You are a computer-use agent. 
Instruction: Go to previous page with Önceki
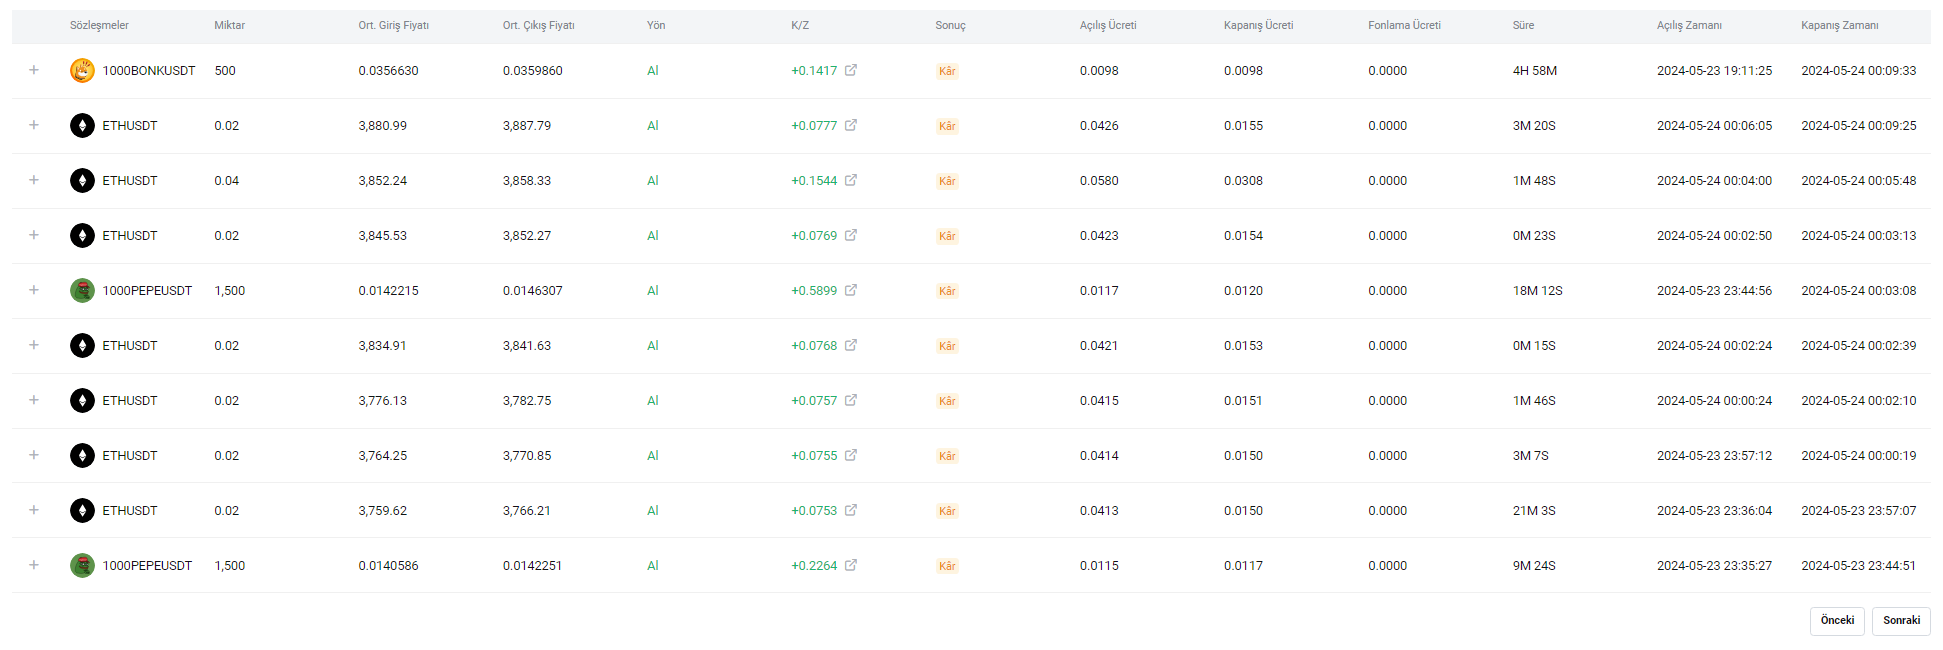click(x=1837, y=621)
